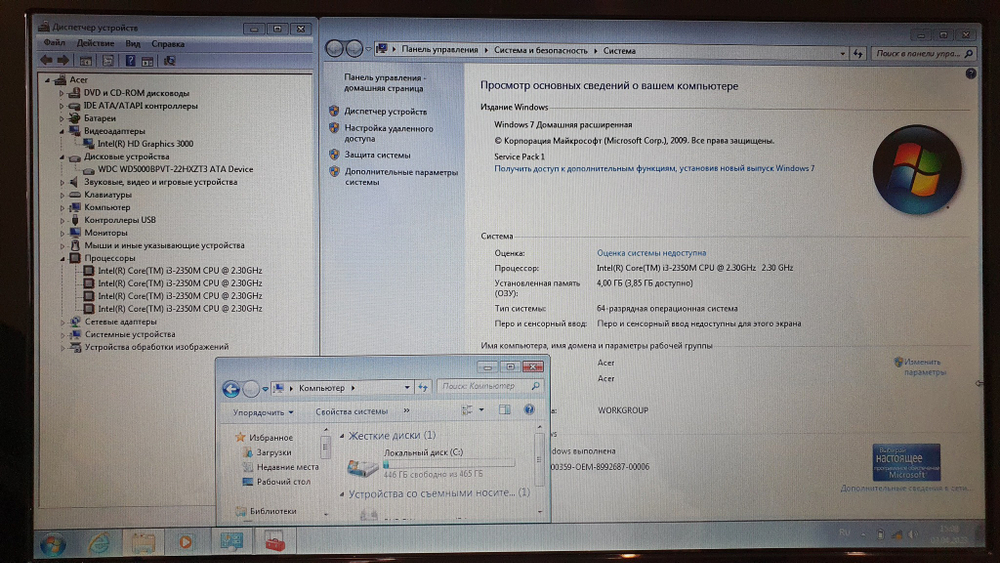1000x563 pixels.
Task: Collapse the Процессоры node
Action: coord(62,259)
